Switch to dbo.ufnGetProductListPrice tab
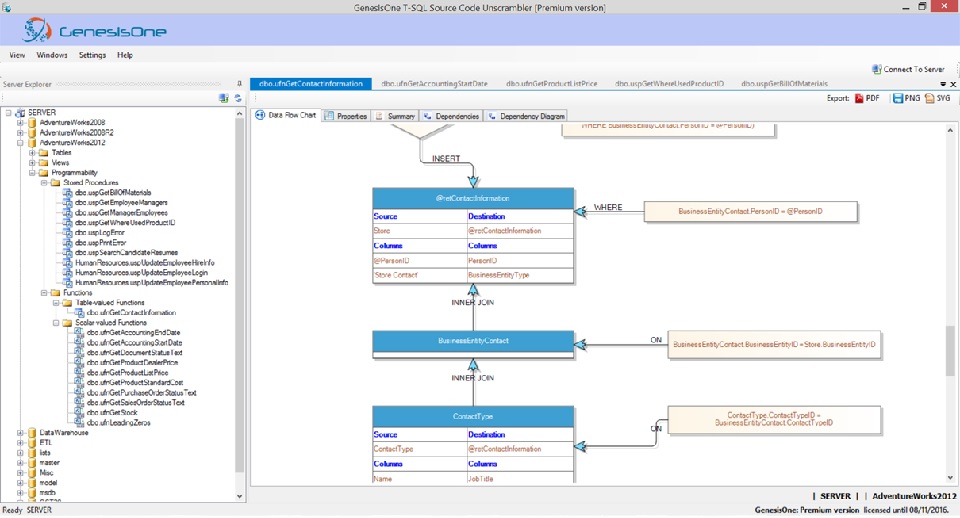 tap(552, 84)
